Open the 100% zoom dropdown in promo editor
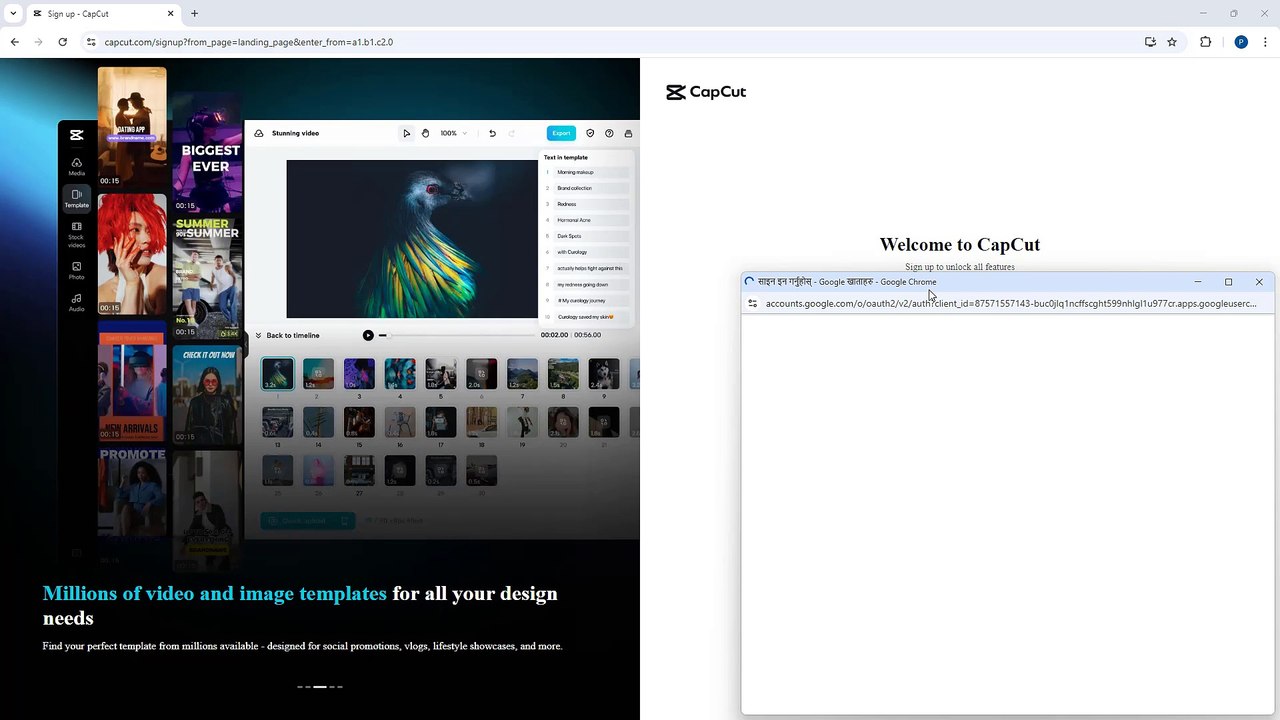The image size is (1280, 720). click(454, 133)
